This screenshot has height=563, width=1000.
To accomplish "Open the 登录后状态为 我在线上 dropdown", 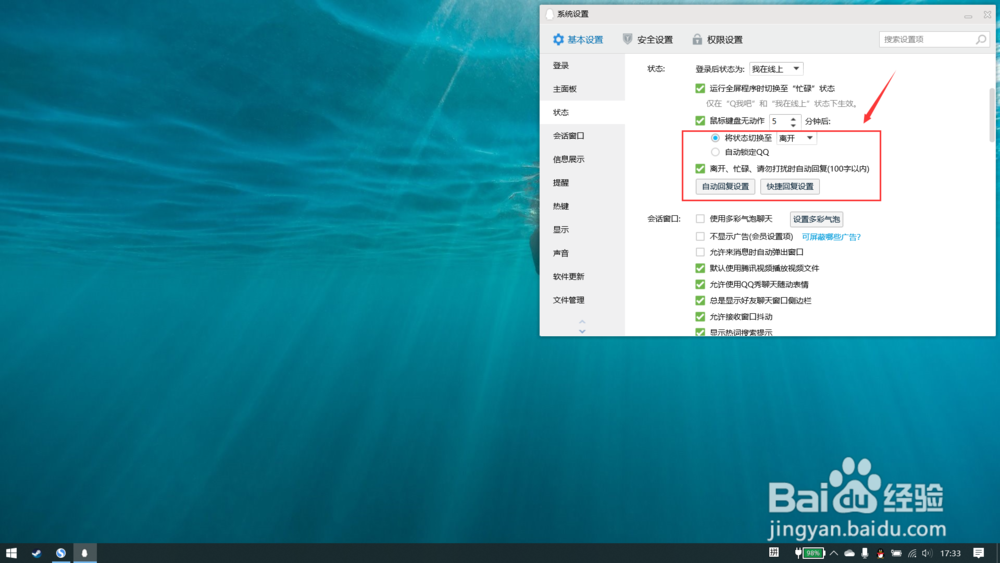I will tap(776, 69).
